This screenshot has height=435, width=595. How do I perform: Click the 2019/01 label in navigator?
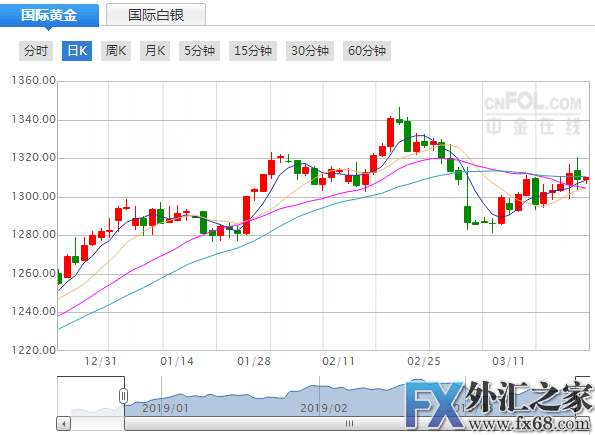pos(165,408)
